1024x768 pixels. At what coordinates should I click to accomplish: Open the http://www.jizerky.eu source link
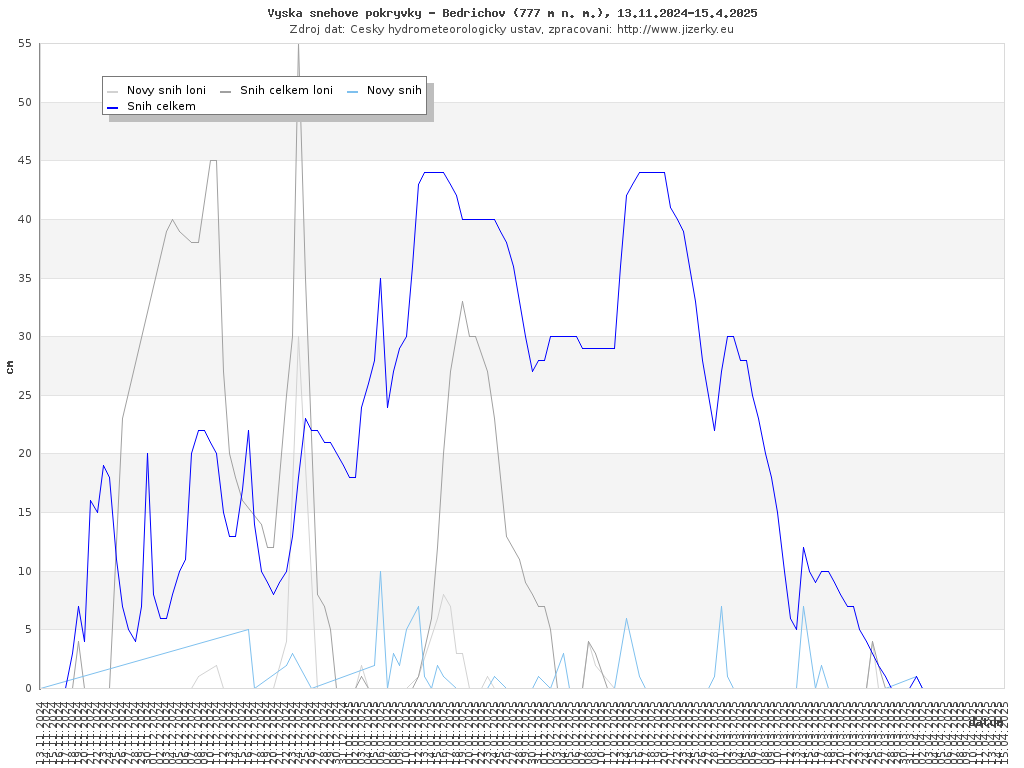(x=675, y=29)
